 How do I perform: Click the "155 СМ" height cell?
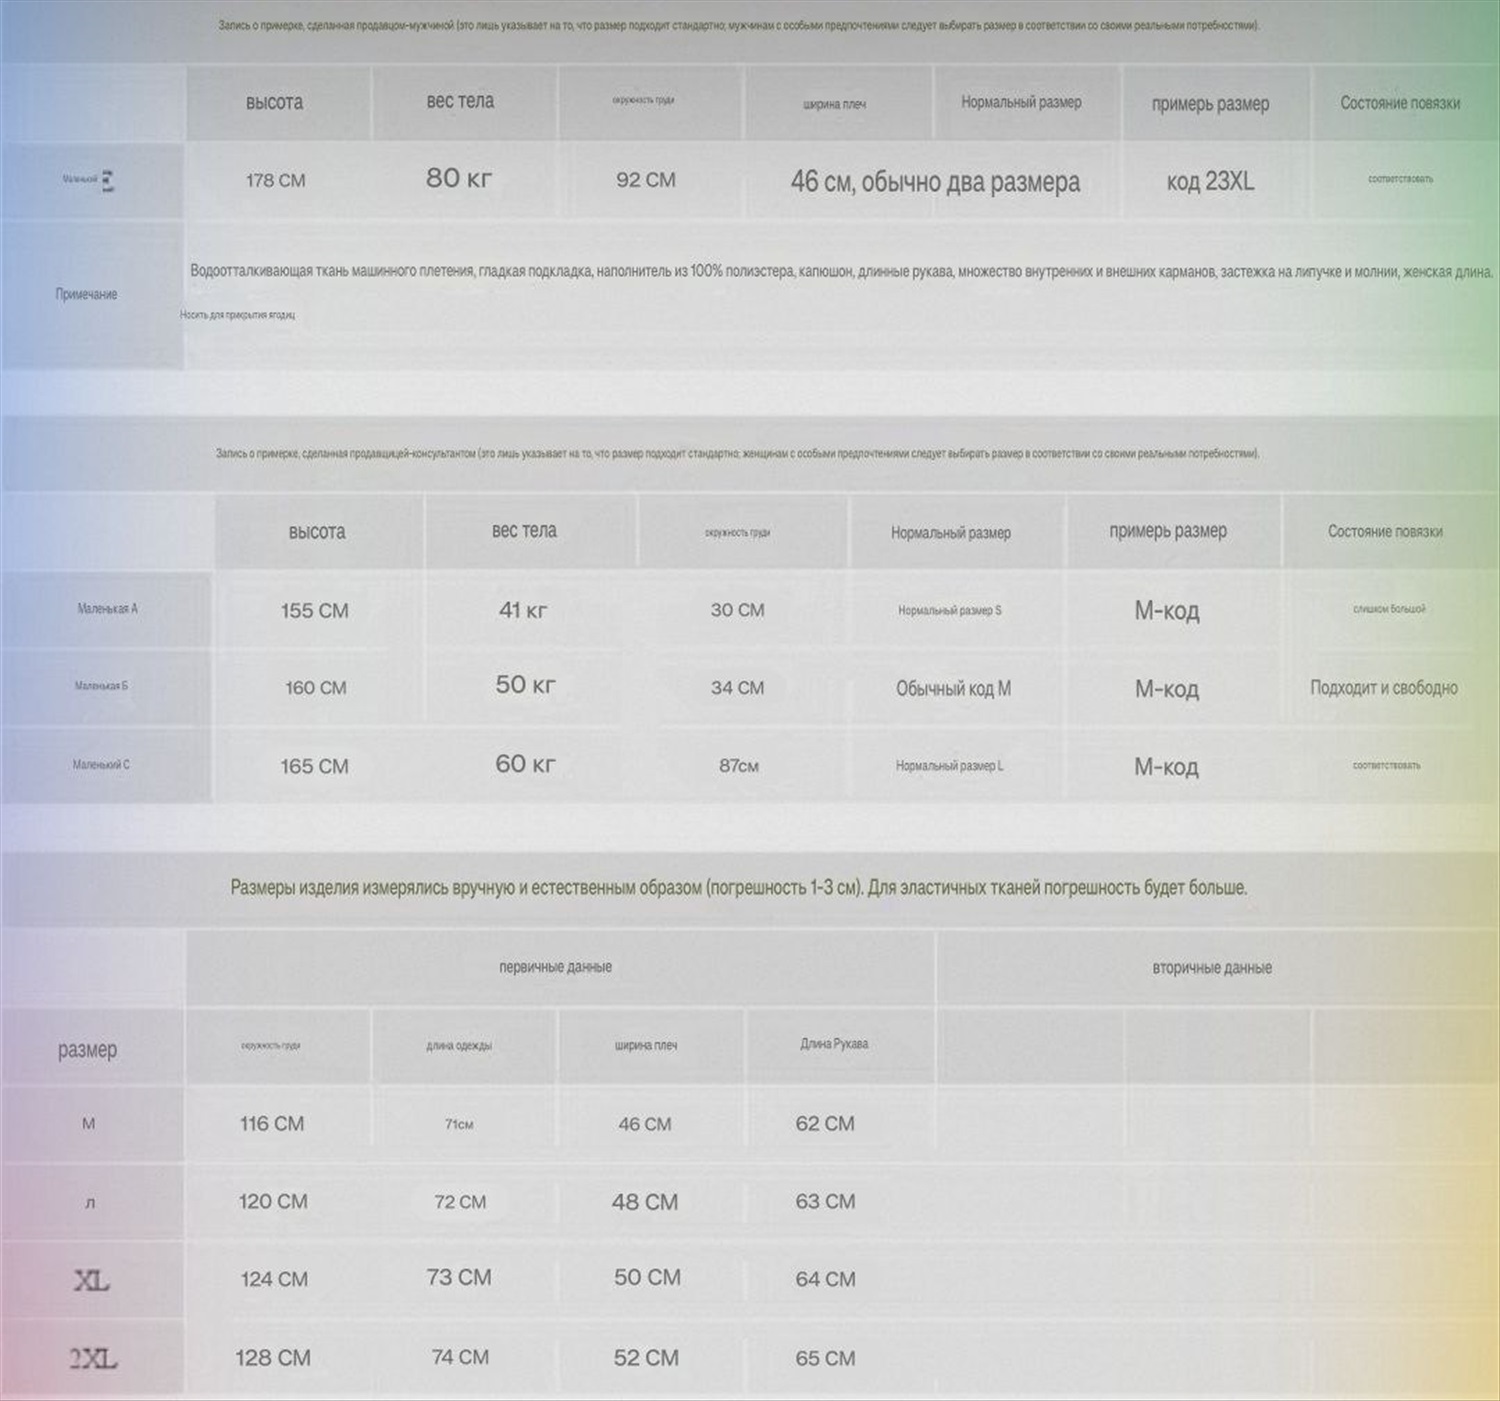click(314, 610)
